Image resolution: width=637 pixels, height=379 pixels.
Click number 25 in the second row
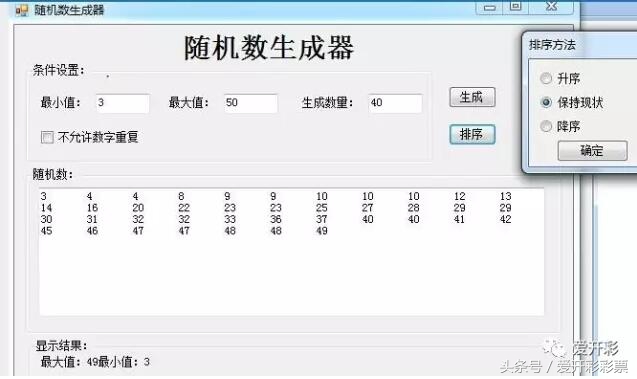(322, 208)
